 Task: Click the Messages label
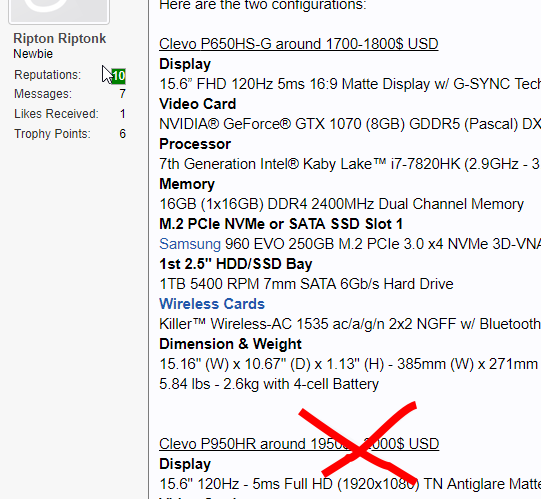(x=43, y=94)
